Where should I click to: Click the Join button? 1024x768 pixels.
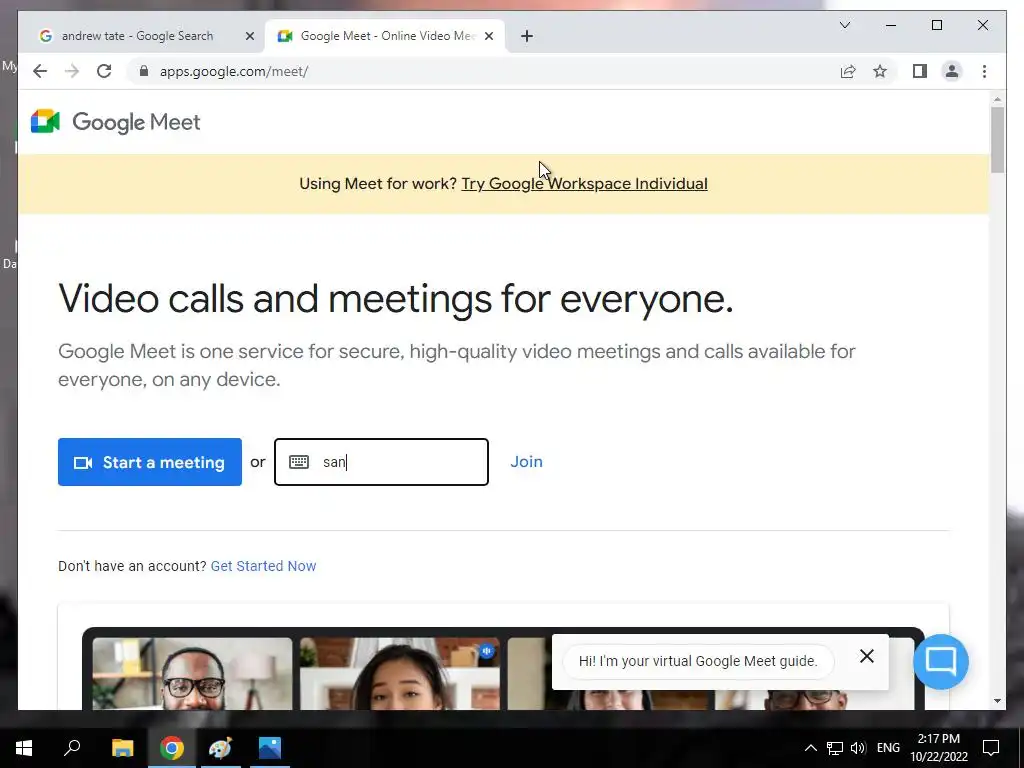click(x=526, y=462)
